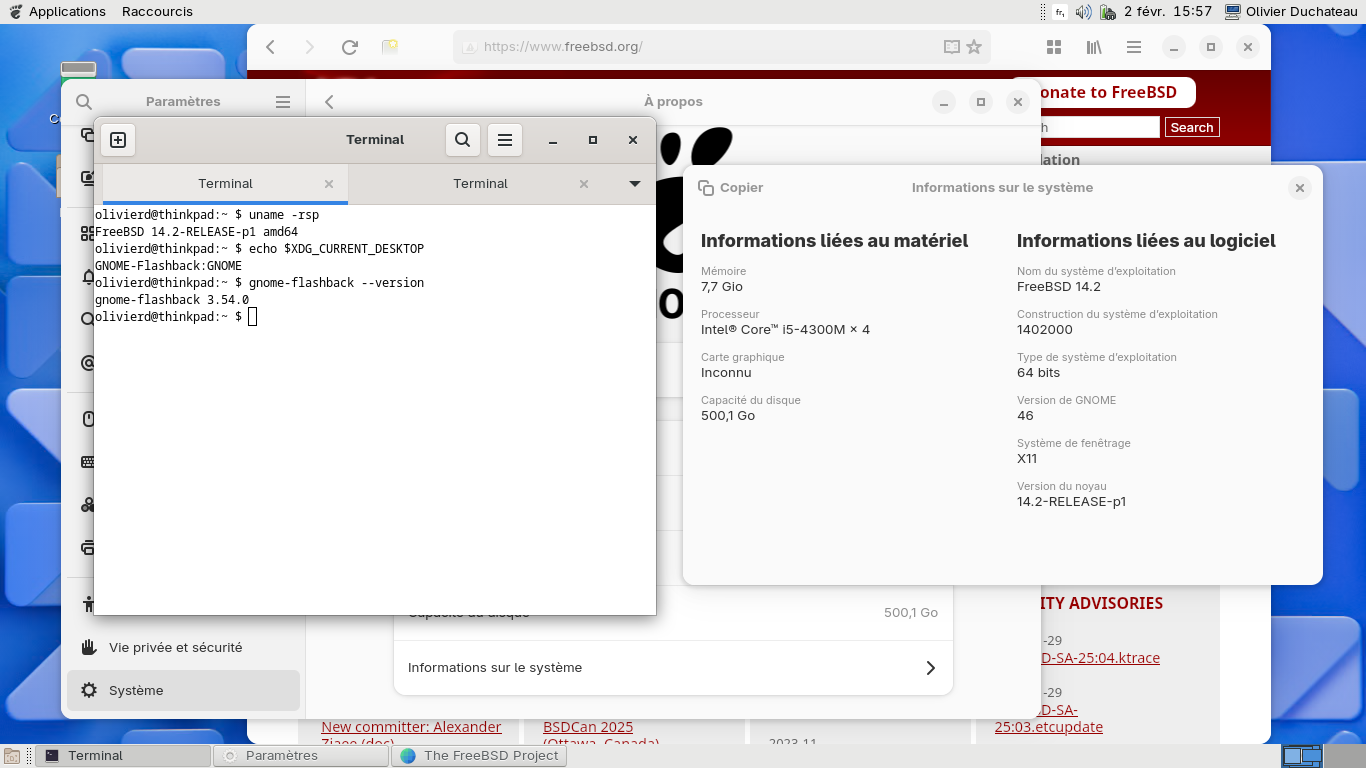Open search in the Paramètres sidebar
Screen dimensions: 1366x768
point(84,102)
